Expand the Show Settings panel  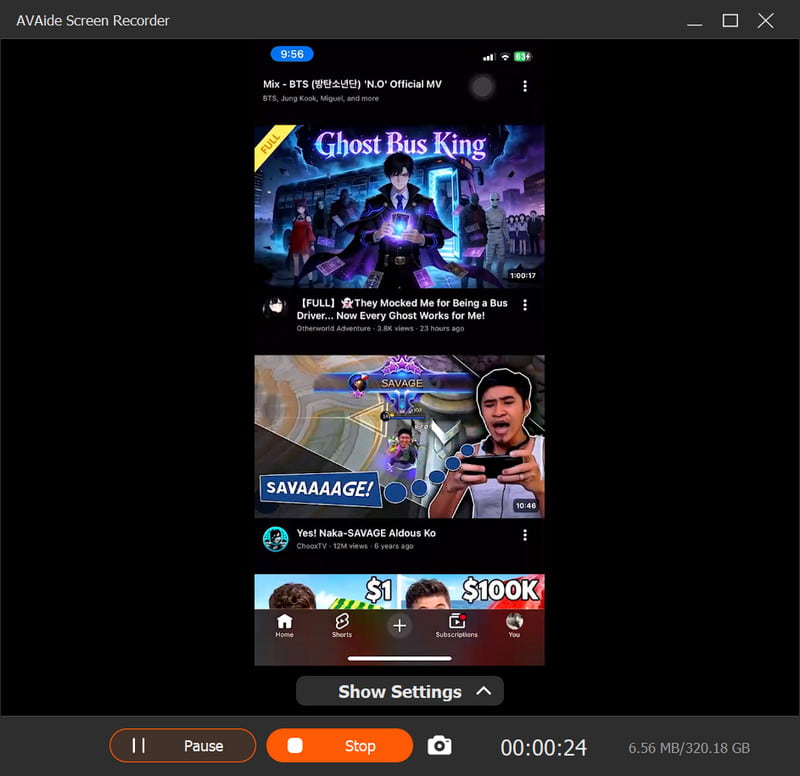click(400, 691)
